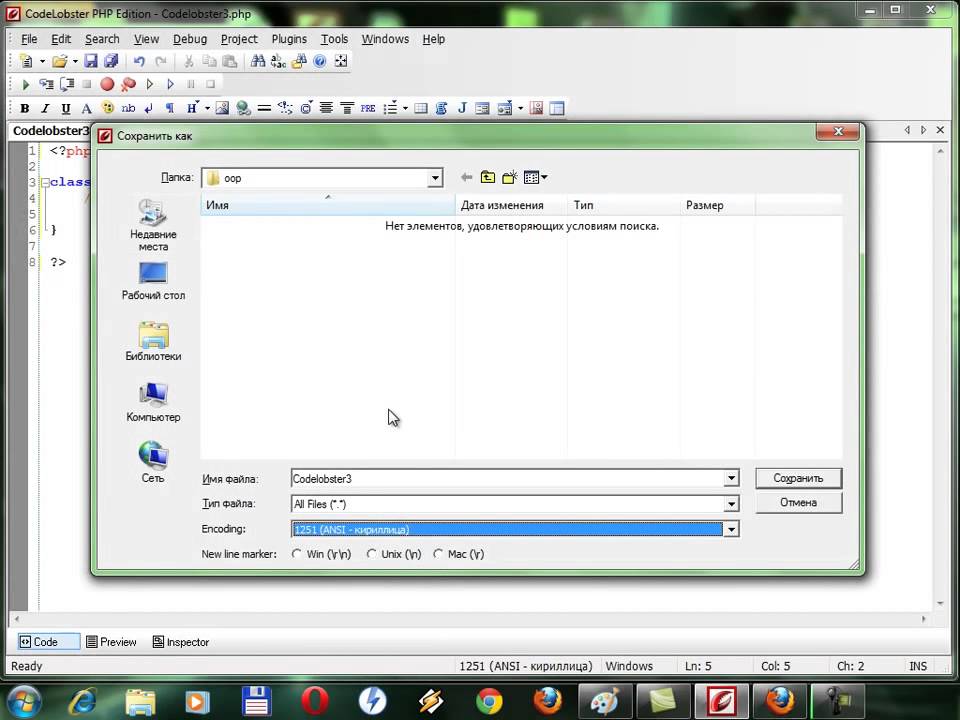Click the Find binoculars icon
960x720 pixels.
[x=258, y=61]
